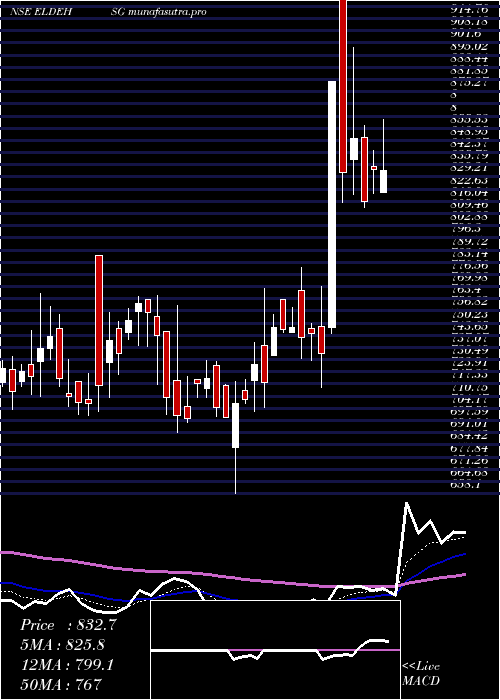Viewport: 500px width, 700px height.
Task: Click the Live MACD inset chart
Action: (275, 650)
